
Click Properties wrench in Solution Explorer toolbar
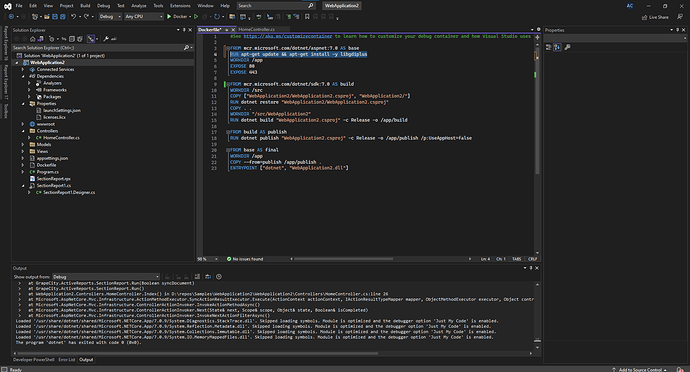(106, 39)
